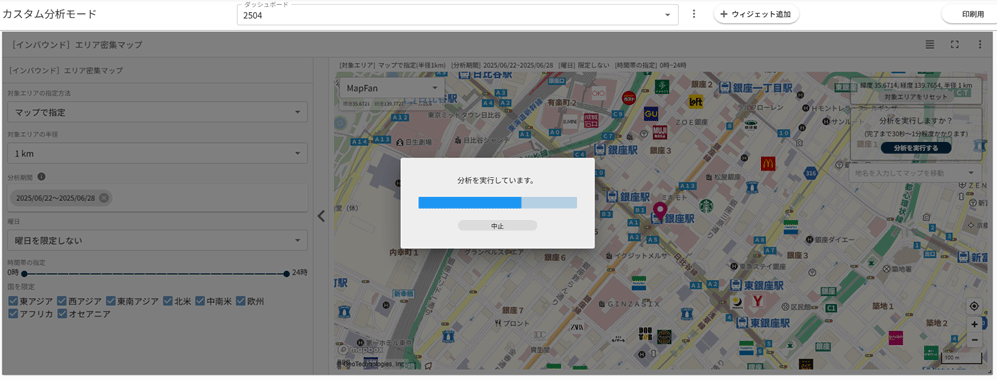The height and width of the screenshot is (380, 997).
Task: Click 分析を実行する button
Action: (916, 147)
